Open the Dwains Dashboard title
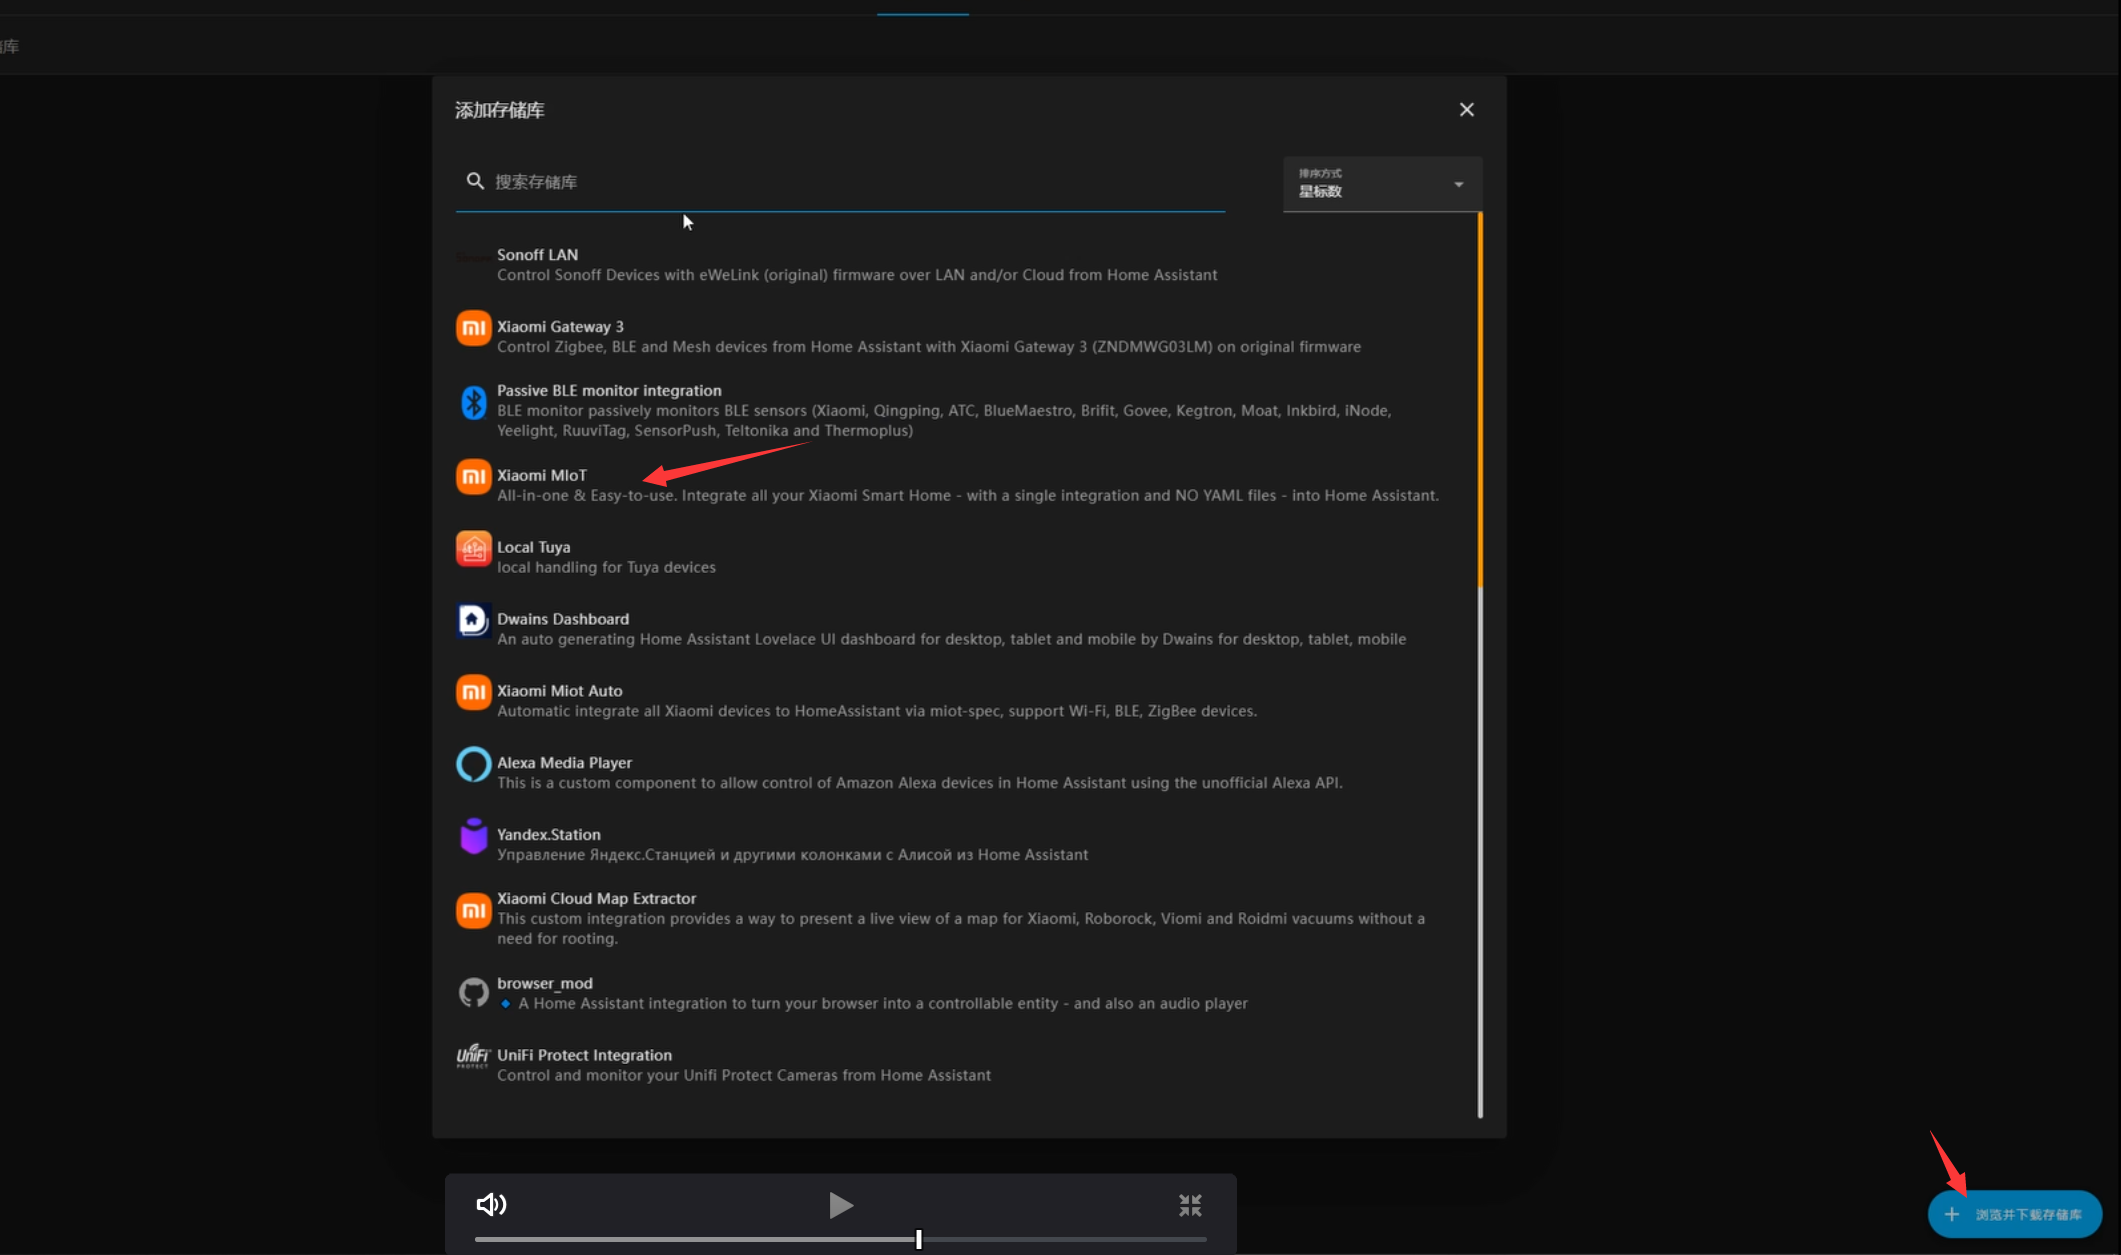This screenshot has height=1255, width=2121. click(x=563, y=619)
